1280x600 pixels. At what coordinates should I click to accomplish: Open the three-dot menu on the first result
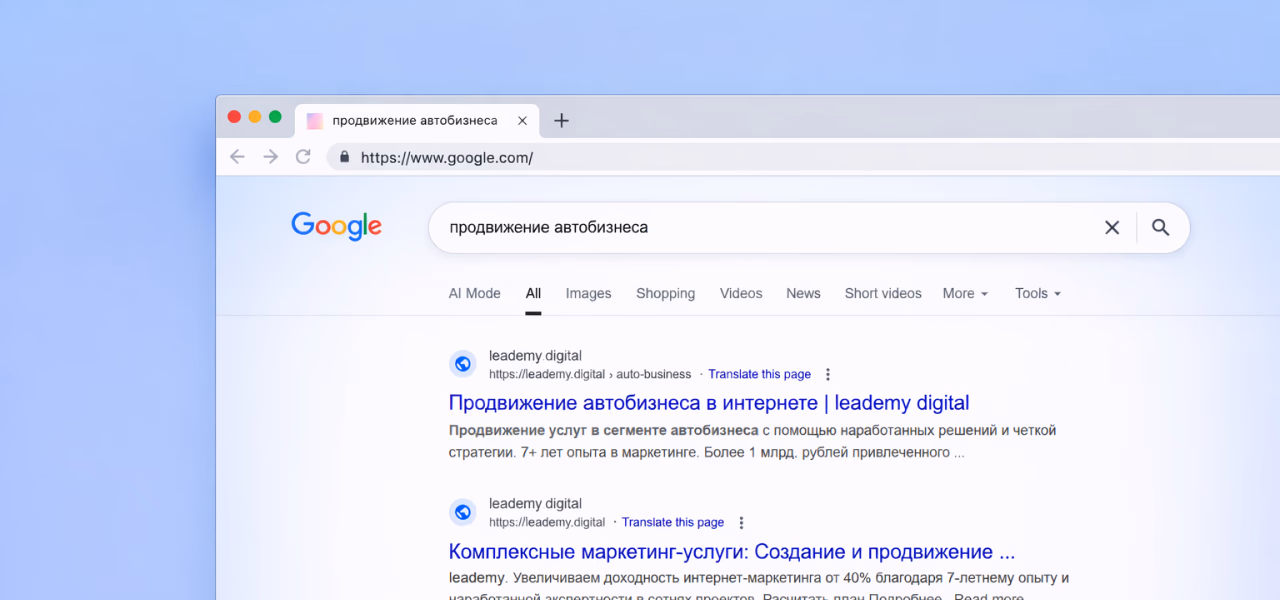[827, 373]
